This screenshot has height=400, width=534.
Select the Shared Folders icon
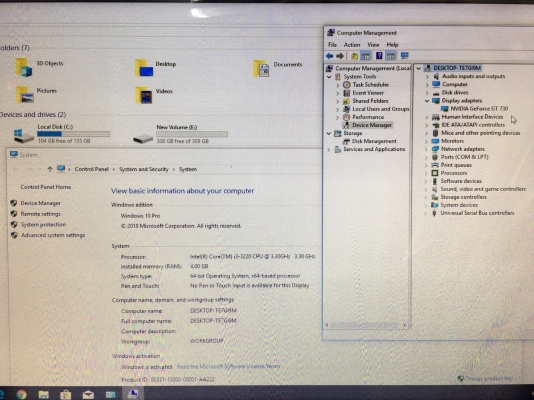[346, 101]
